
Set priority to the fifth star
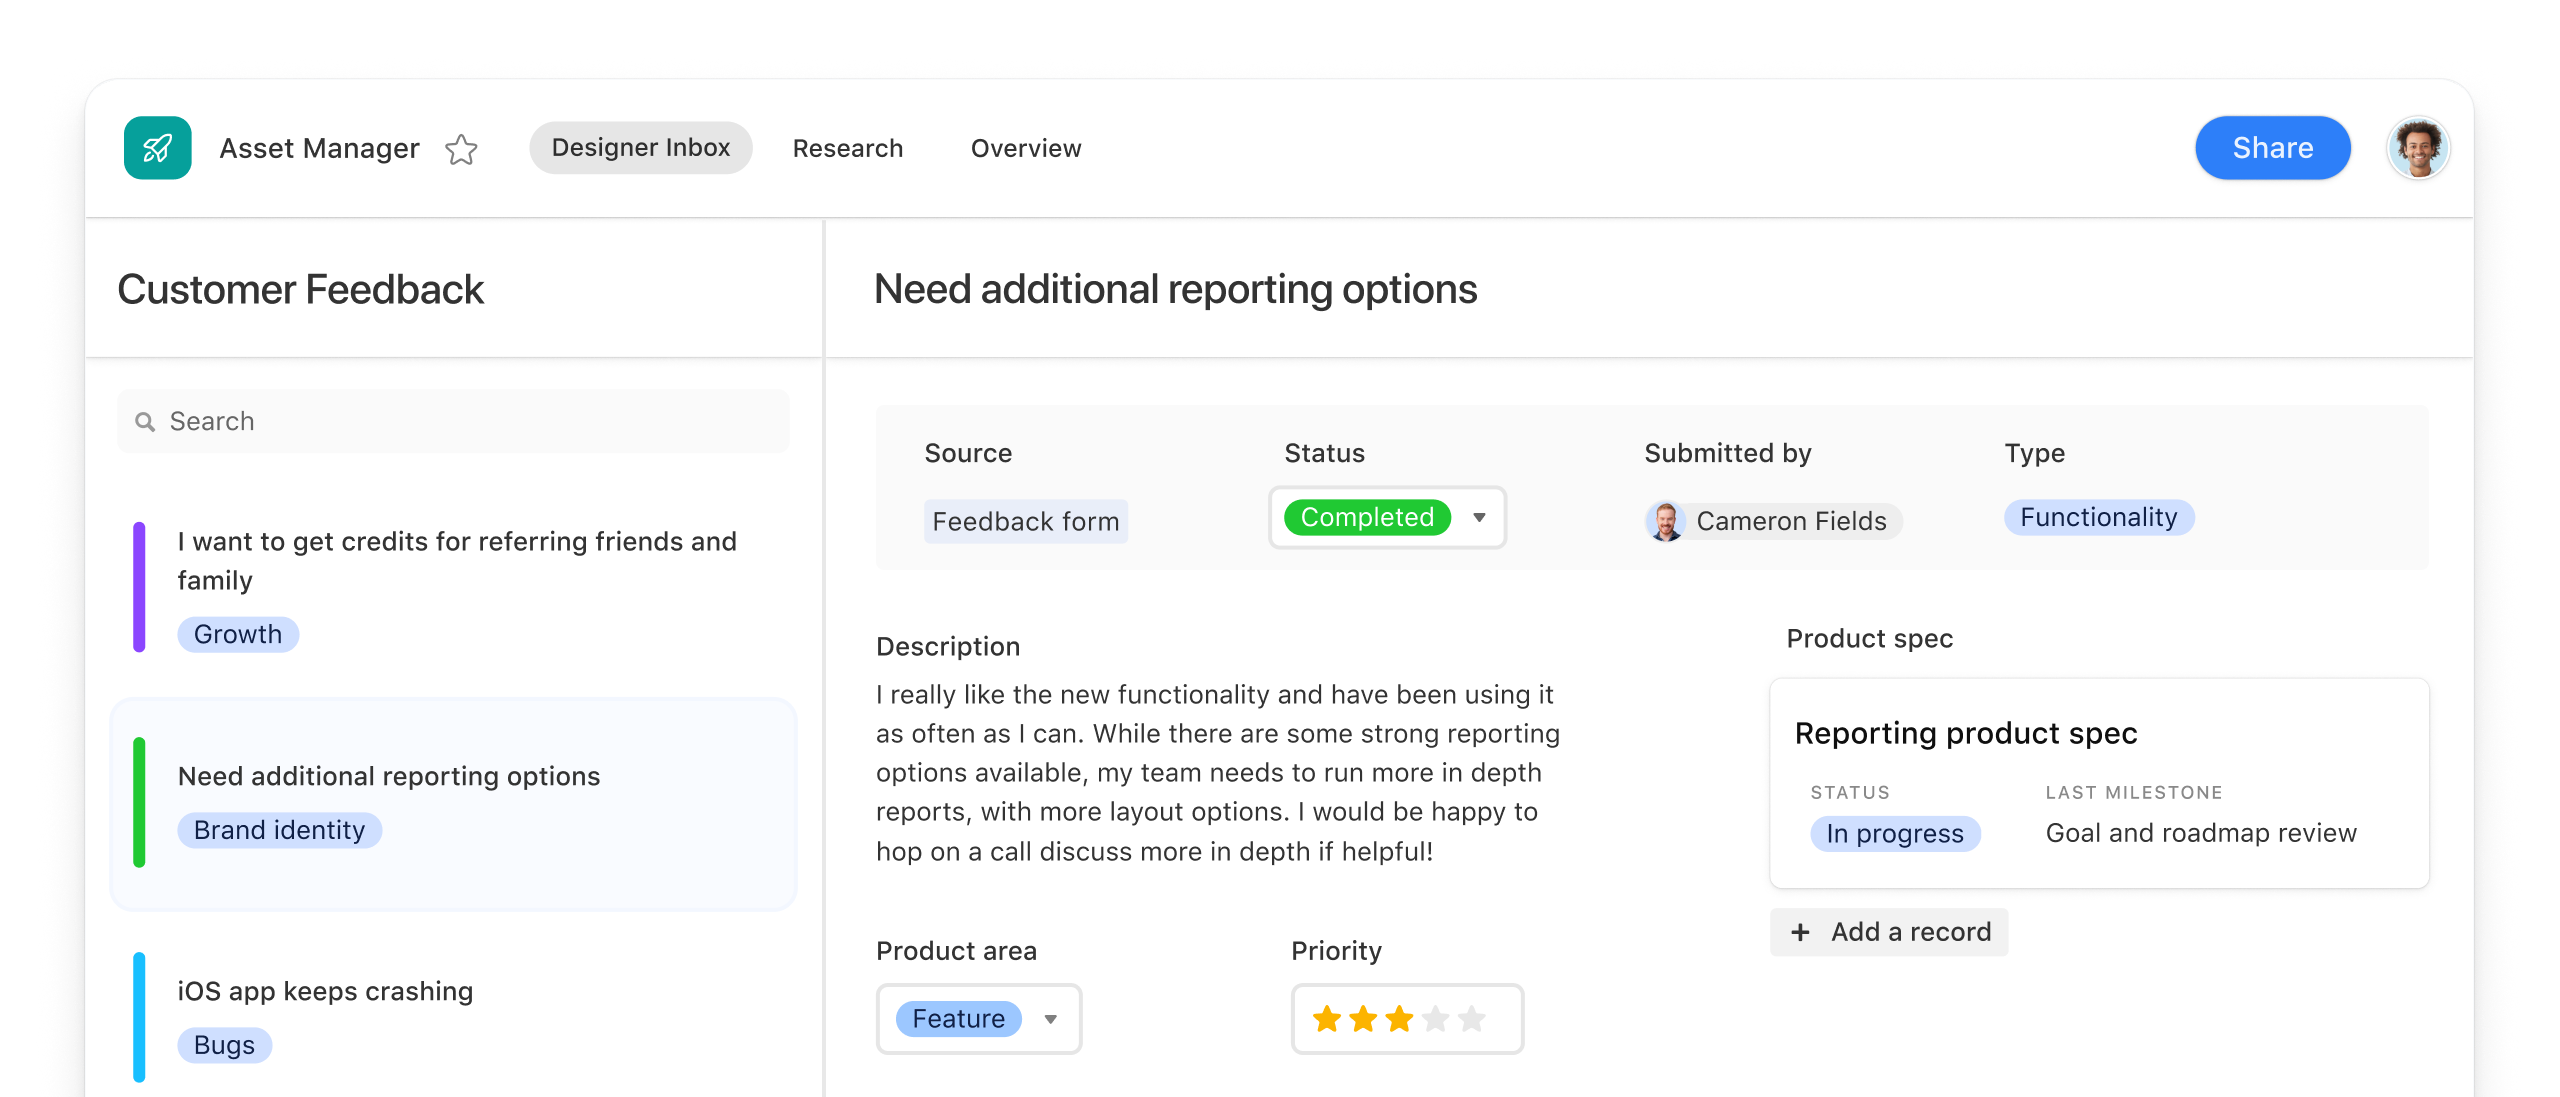(x=1471, y=1019)
